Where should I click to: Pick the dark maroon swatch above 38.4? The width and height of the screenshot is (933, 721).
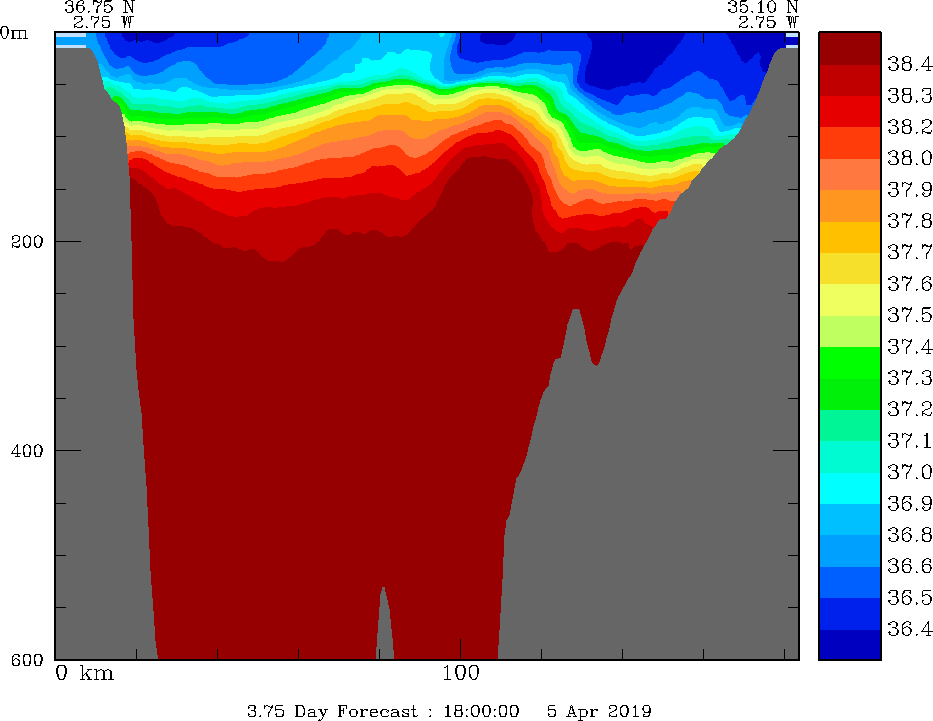click(x=850, y=48)
